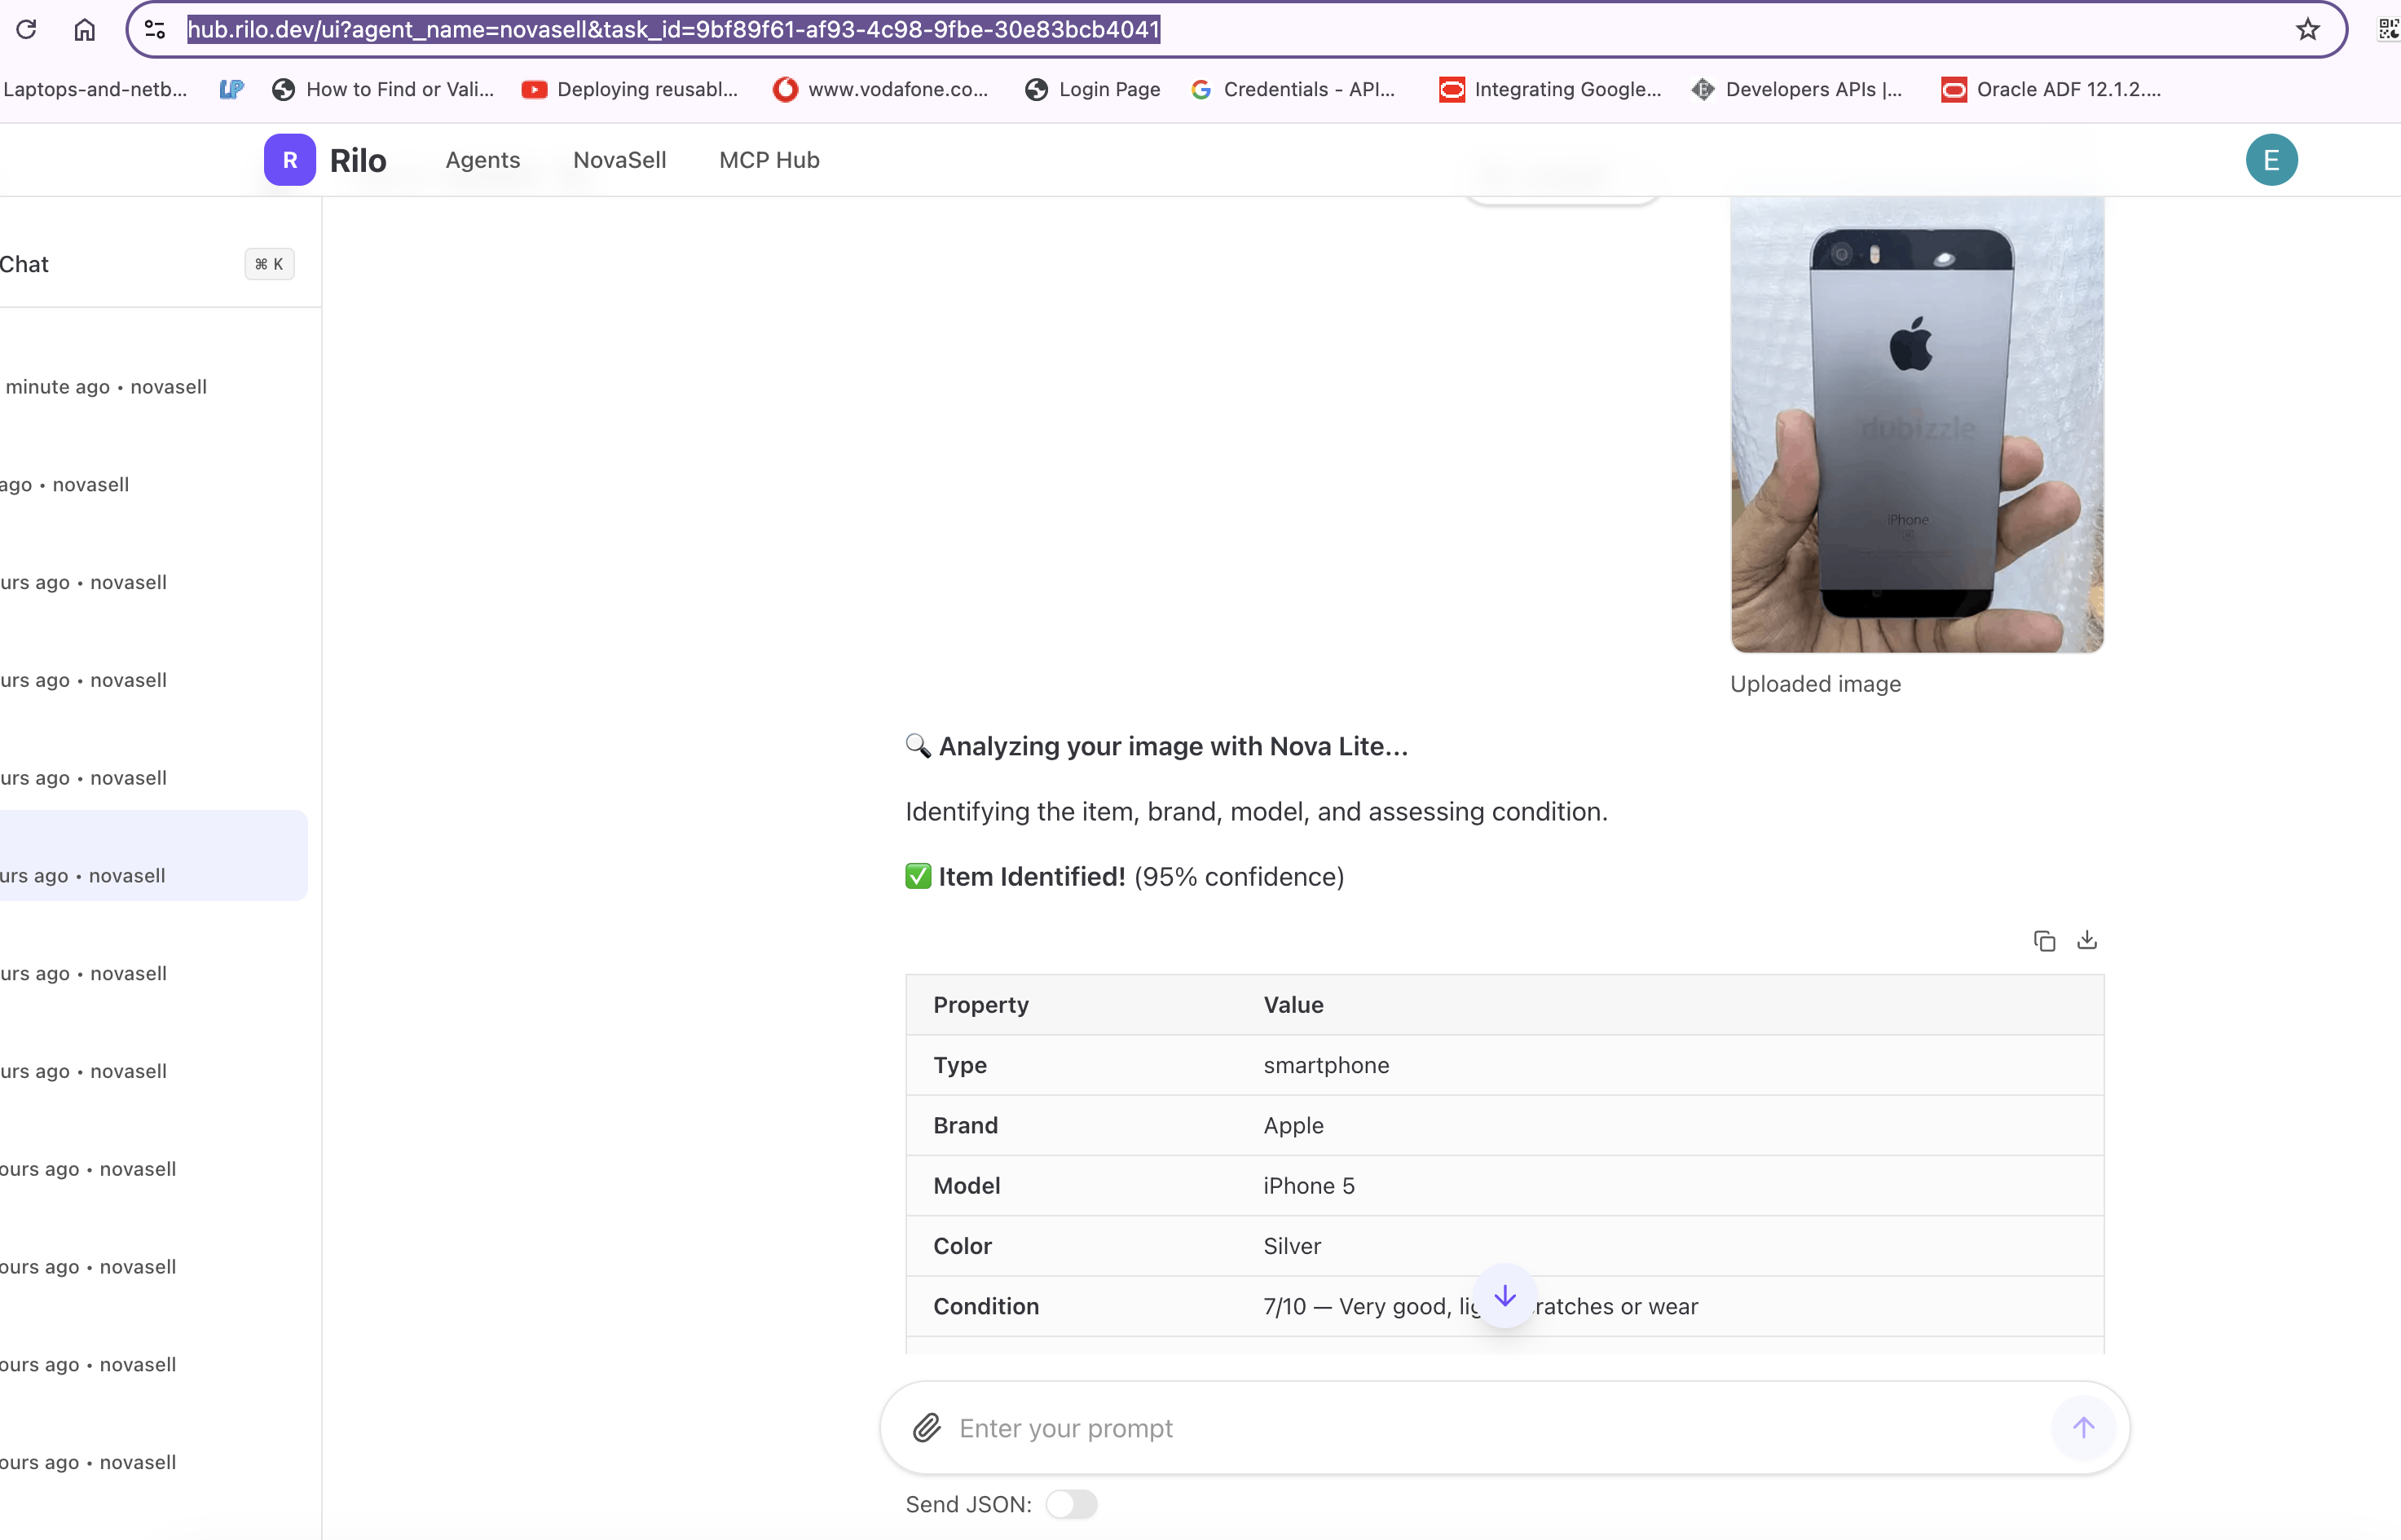Image resolution: width=2401 pixels, height=1540 pixels.
Task: Toggle the Send JSON switch
Action: pyautogui.click(x=1071, y=1504)
